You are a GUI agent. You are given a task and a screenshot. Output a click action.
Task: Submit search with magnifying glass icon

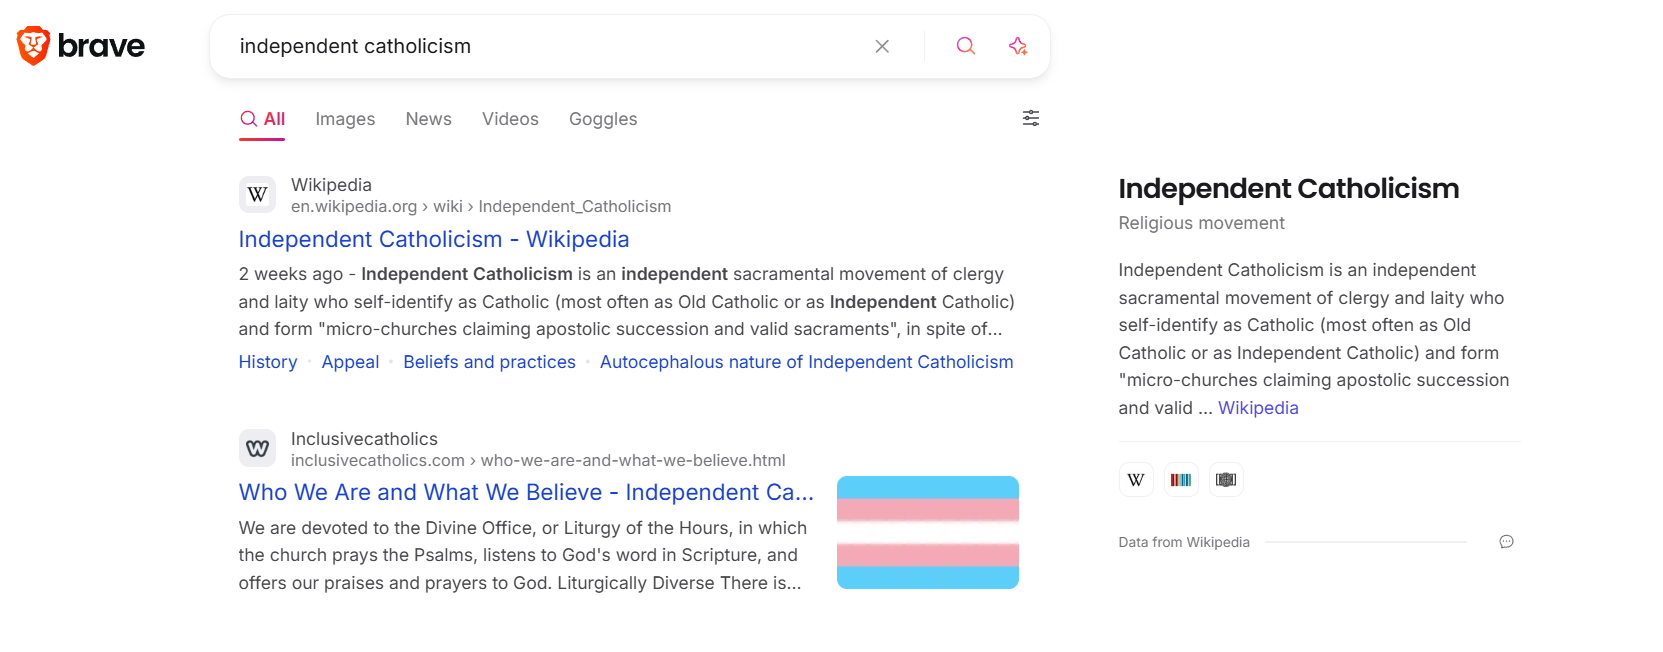(x=966, y=46)
